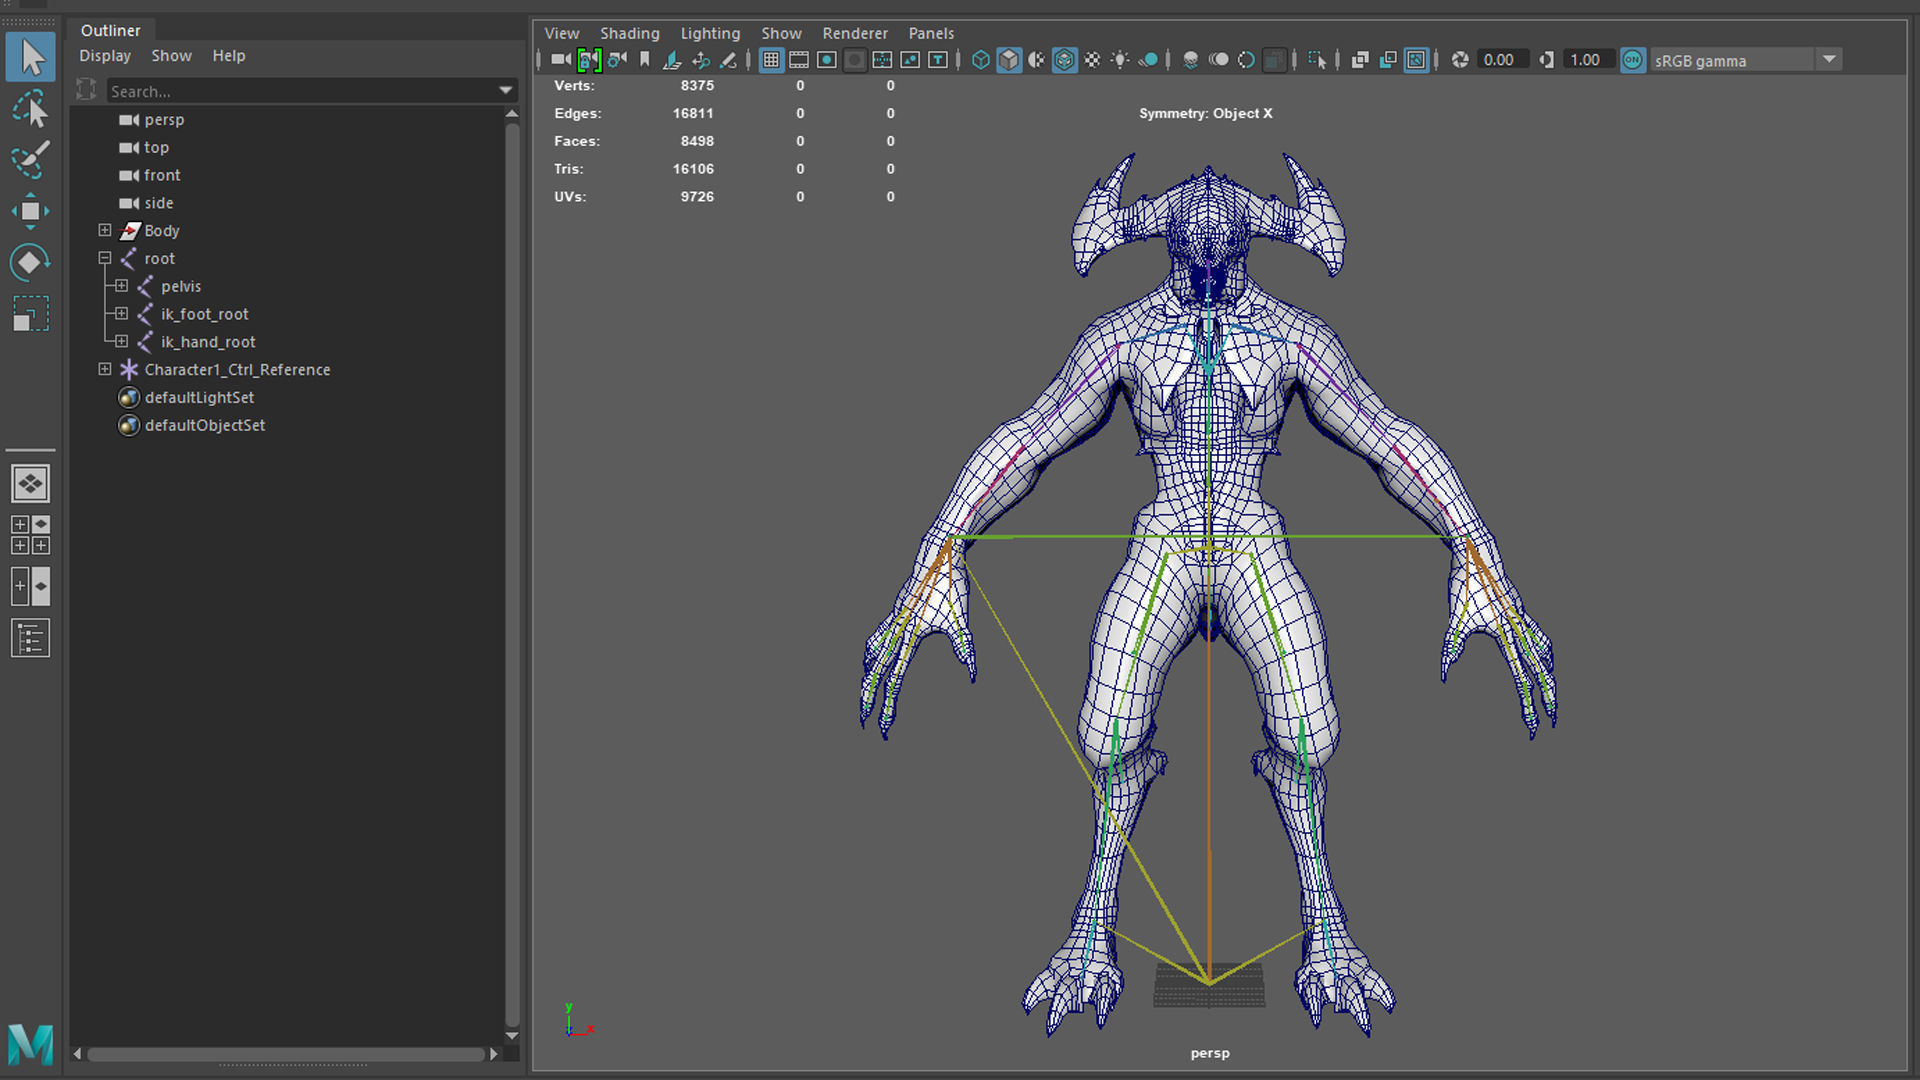The height and width of the screenshot is (1080, 1920).
Task: Open the Renderer menu
Action: [x=855, y=33]
